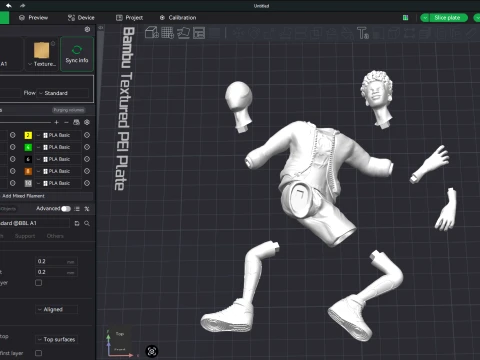The height and width of the screenshot is (360, 480).
Task: Add a model with the cube icon
Action: [152, 33]
